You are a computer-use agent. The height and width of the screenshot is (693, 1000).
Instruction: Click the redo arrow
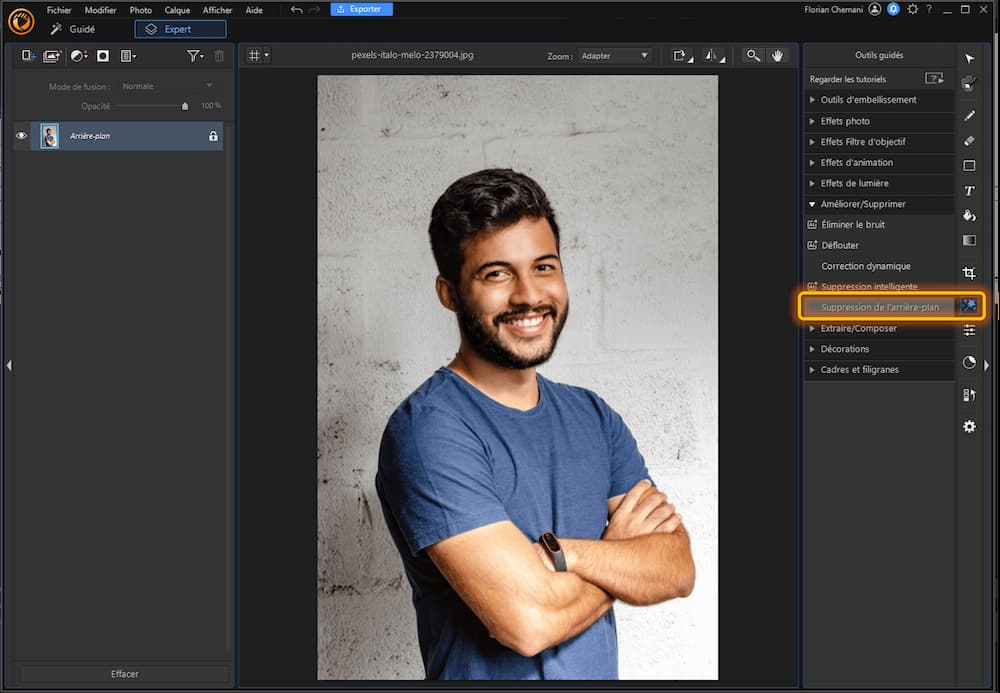pos(314,10)
